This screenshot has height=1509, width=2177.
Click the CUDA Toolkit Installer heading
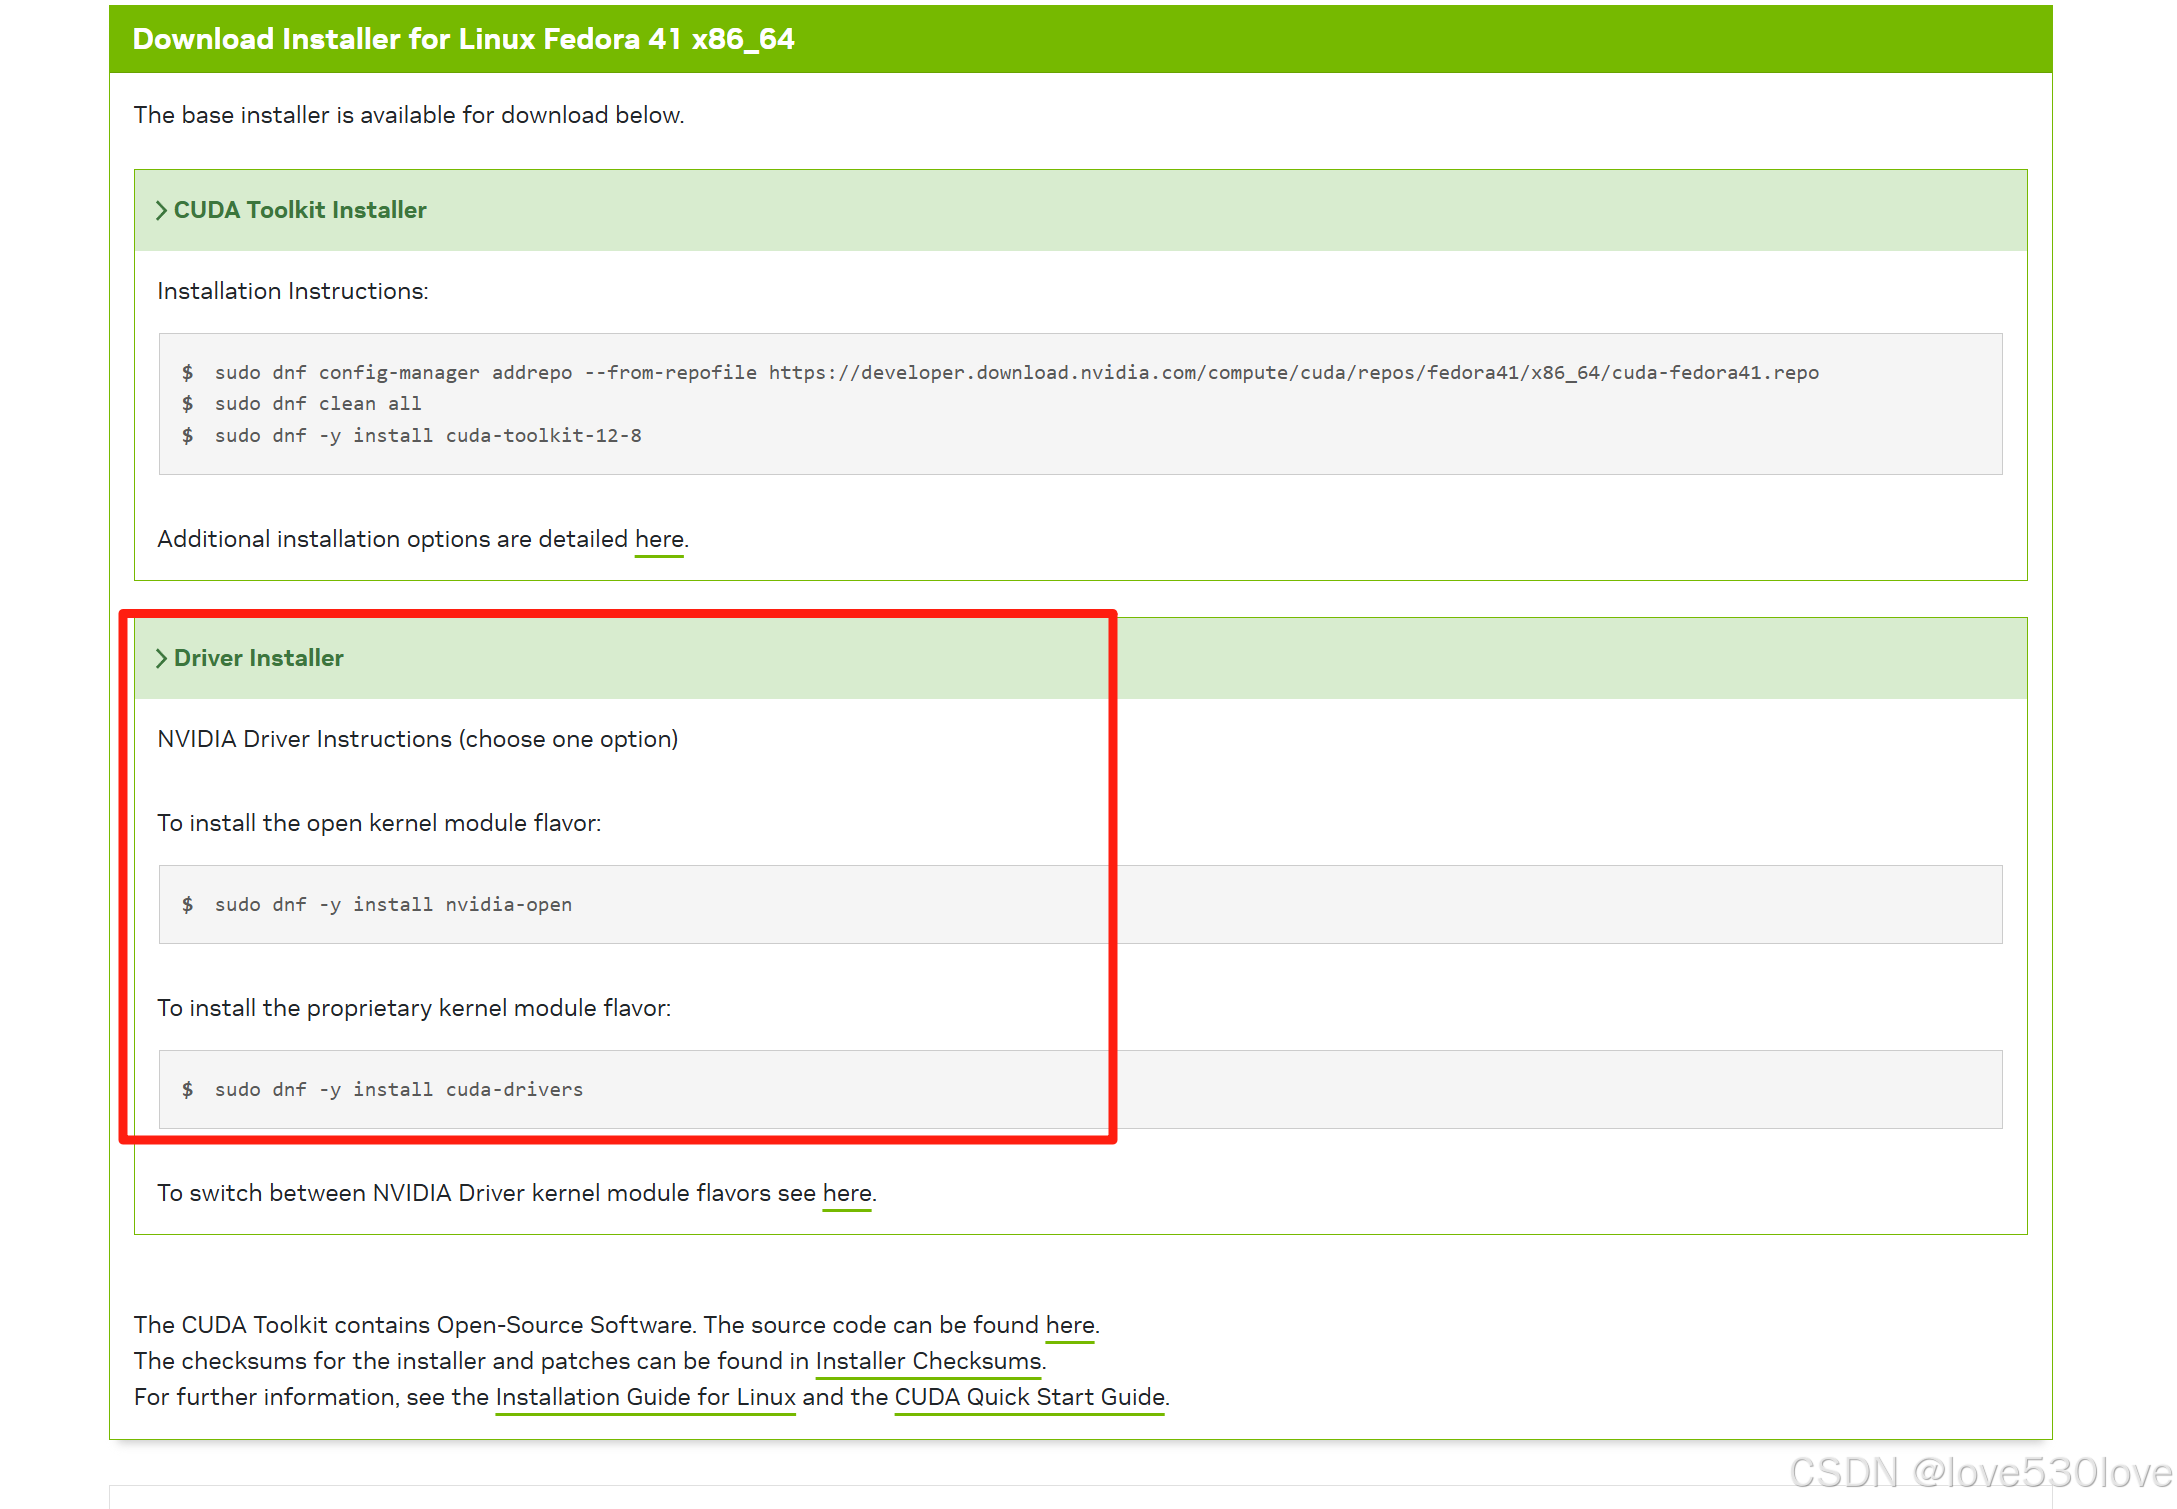300,210
